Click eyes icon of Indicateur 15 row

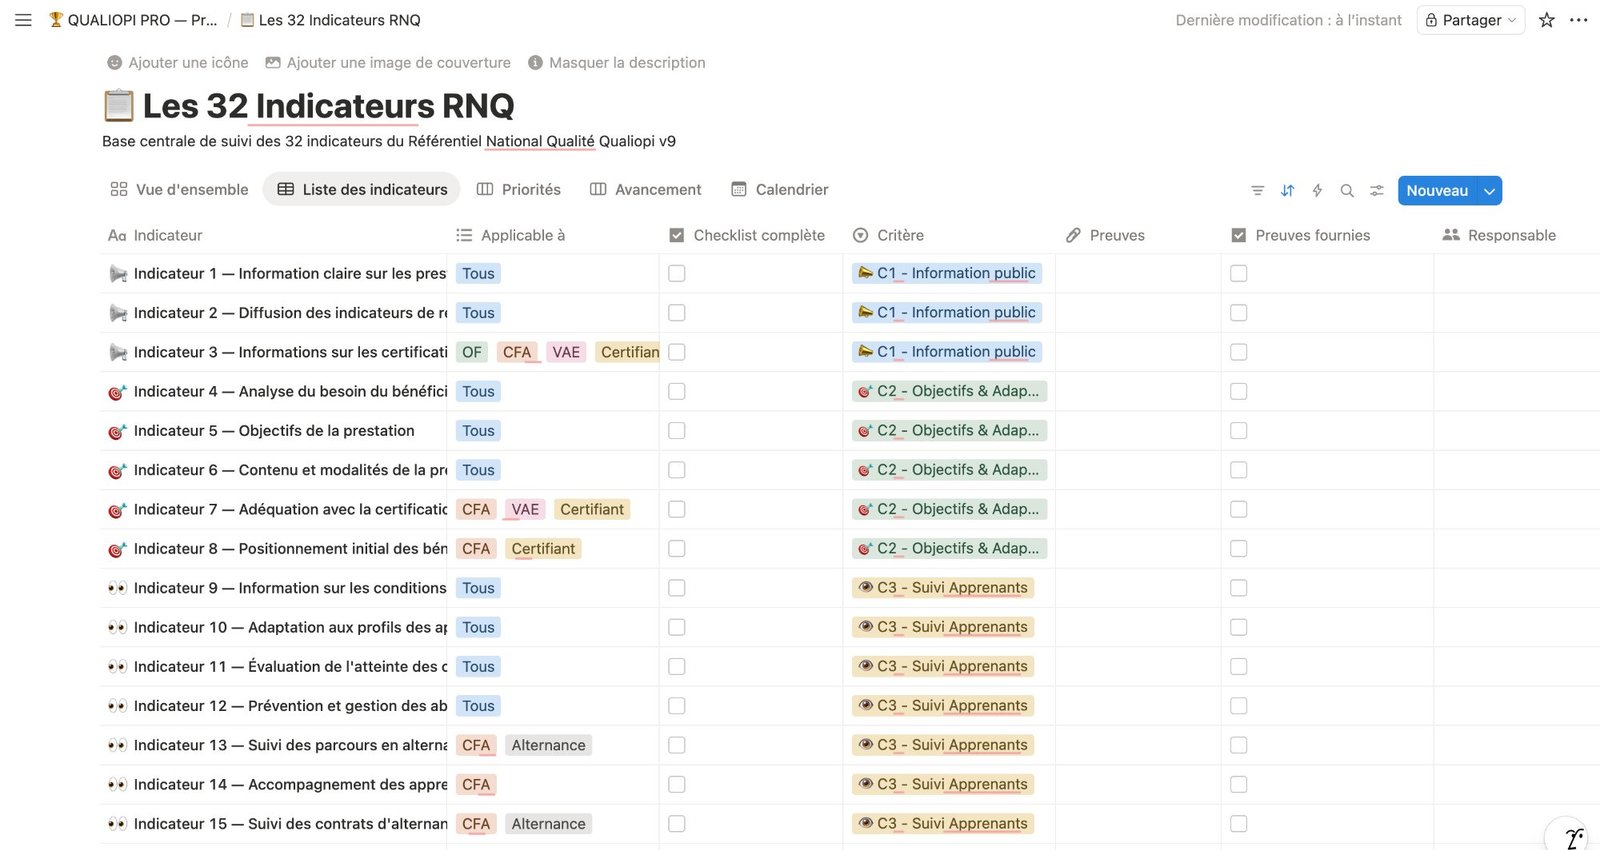[x=117, y=824]
